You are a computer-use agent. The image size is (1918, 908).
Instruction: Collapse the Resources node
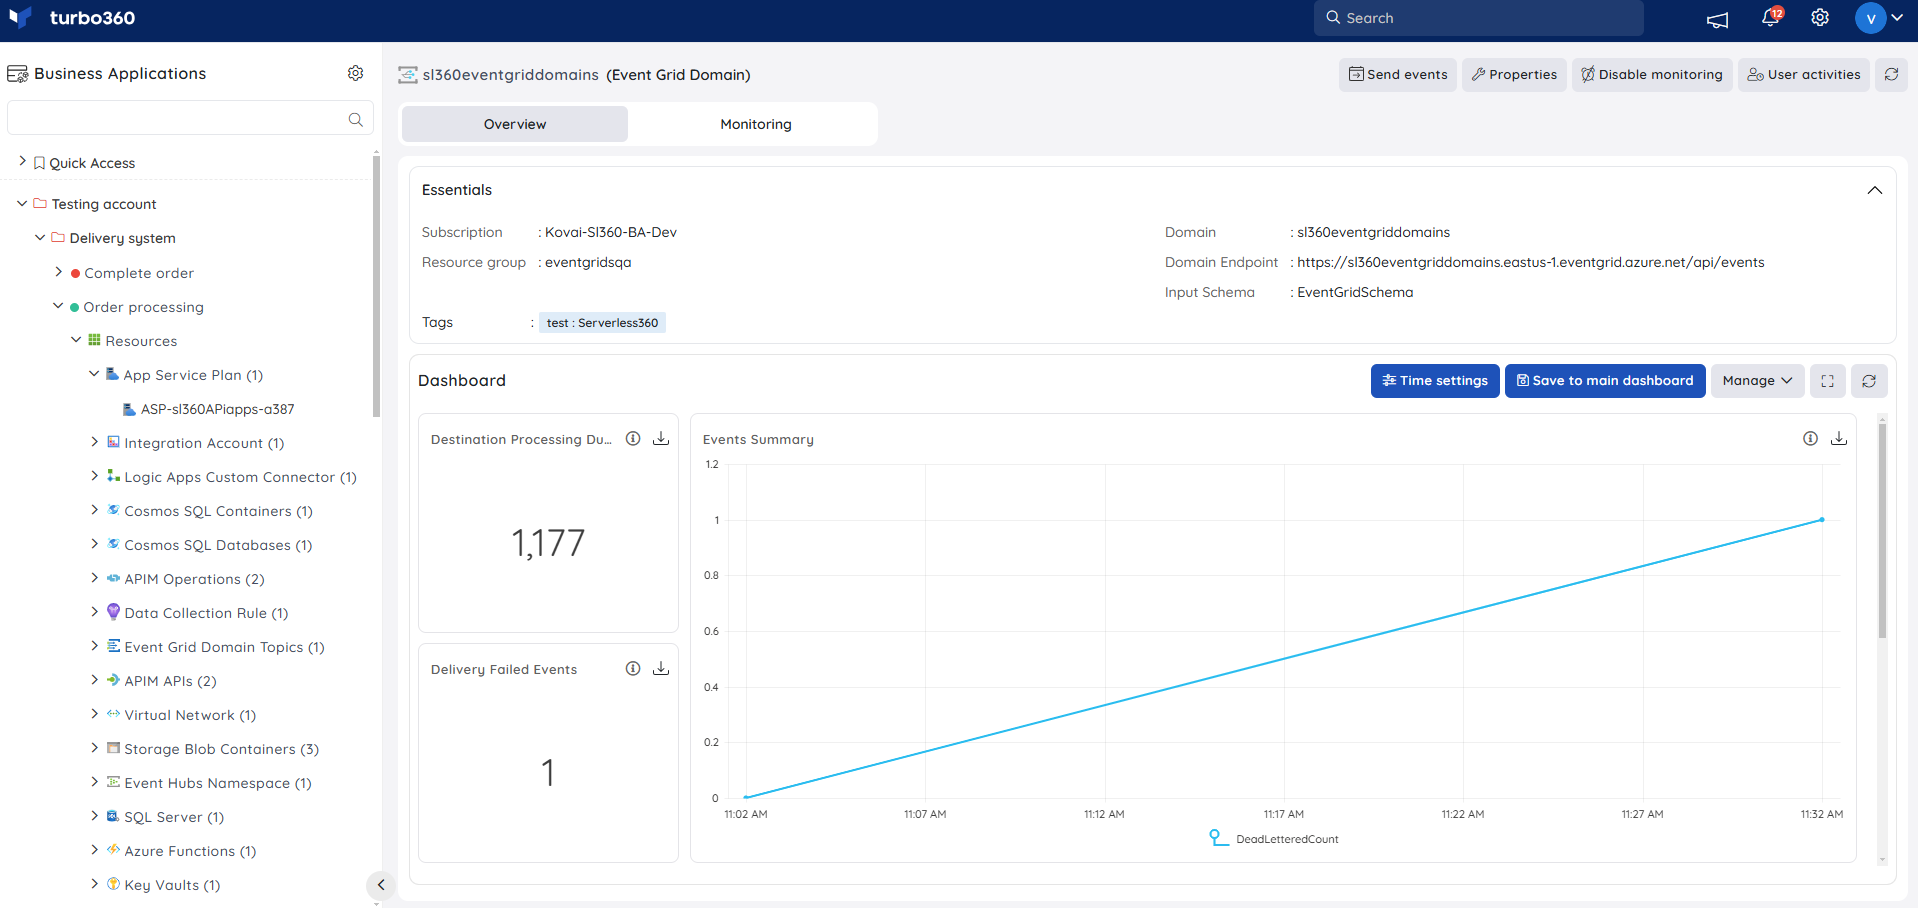pos(76,340)
